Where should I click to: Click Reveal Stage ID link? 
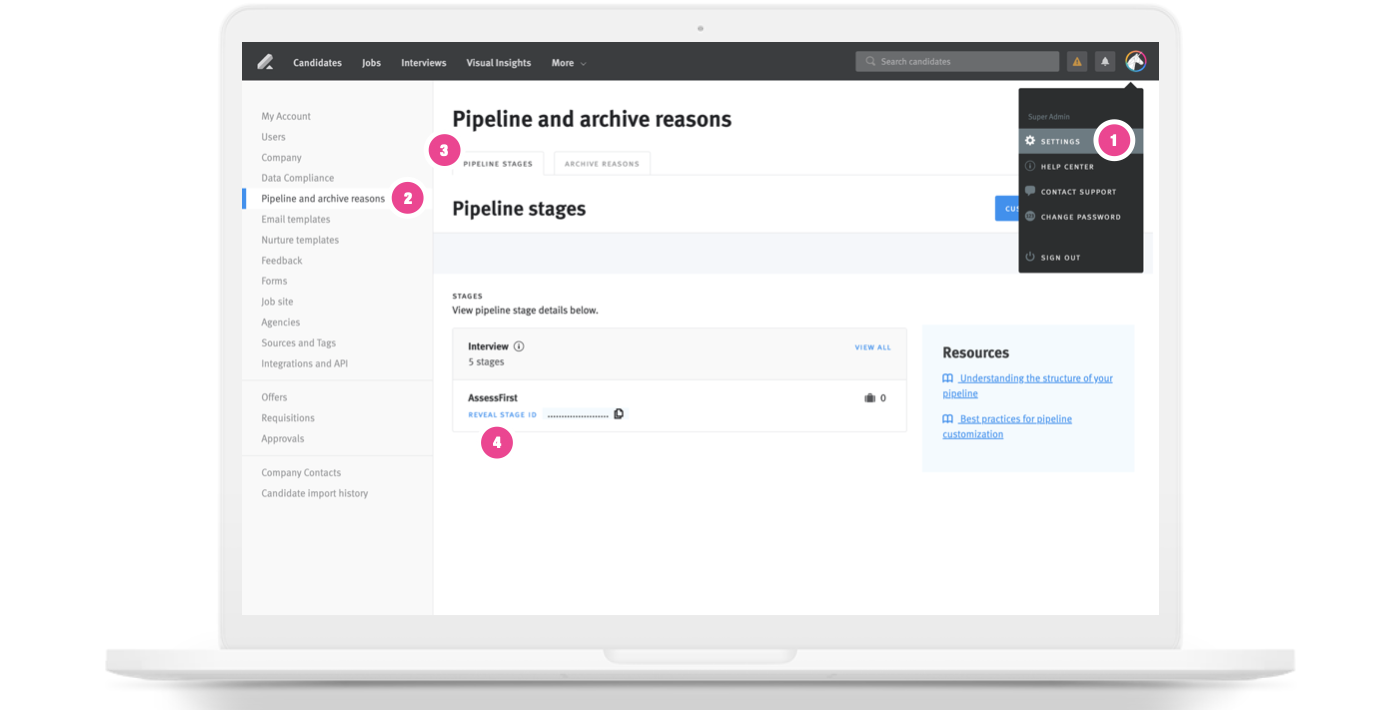tap(502, 415)
